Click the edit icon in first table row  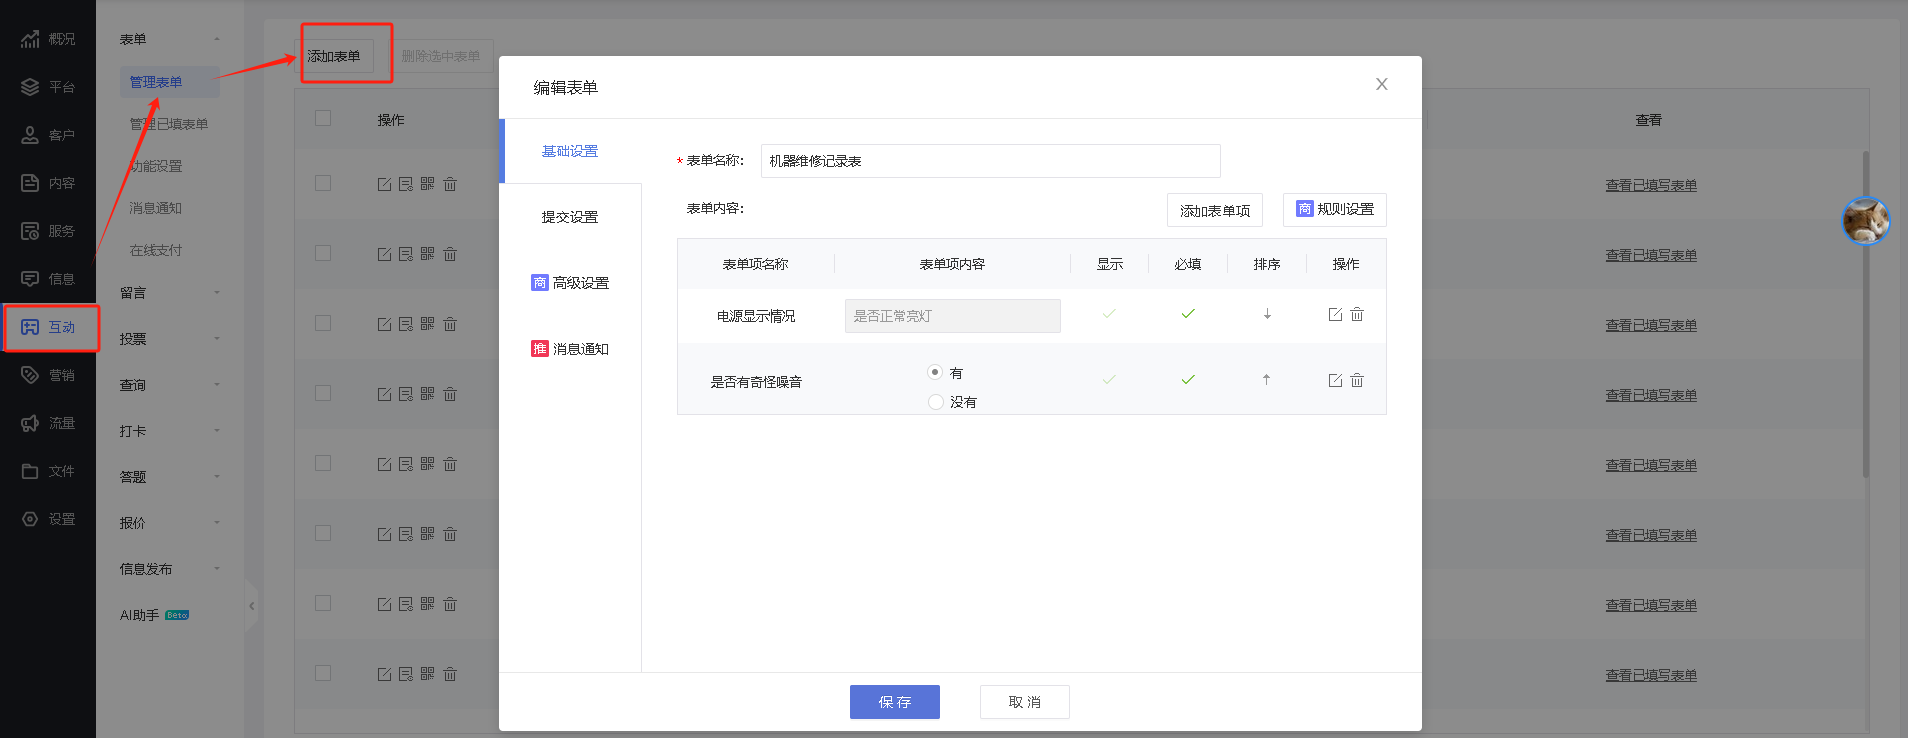coord(384,184)
